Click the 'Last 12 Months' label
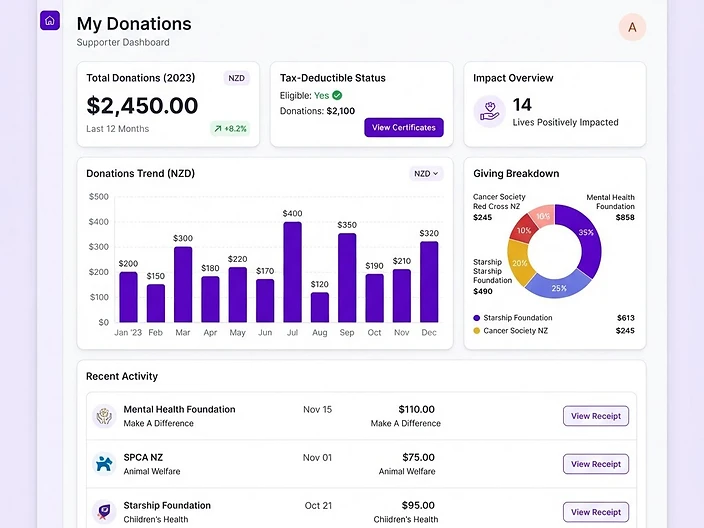The width and height of the screenshot is (704, 528). [x=118, y=129]
